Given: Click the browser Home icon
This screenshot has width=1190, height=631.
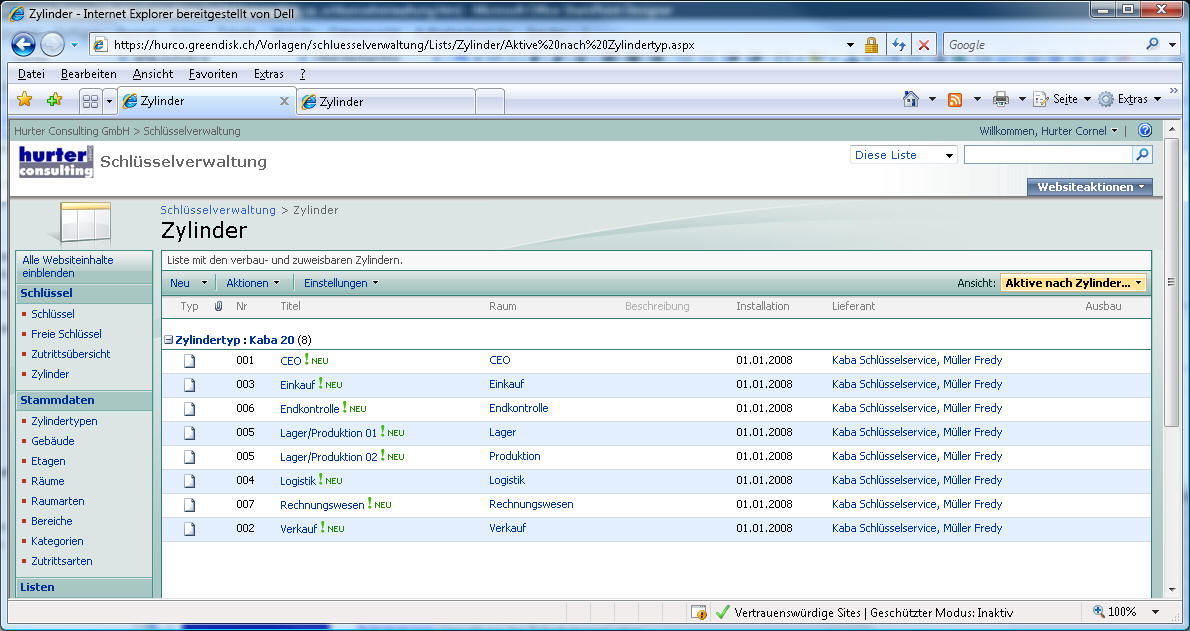Looking at the screenshot, I should point(911,99).
